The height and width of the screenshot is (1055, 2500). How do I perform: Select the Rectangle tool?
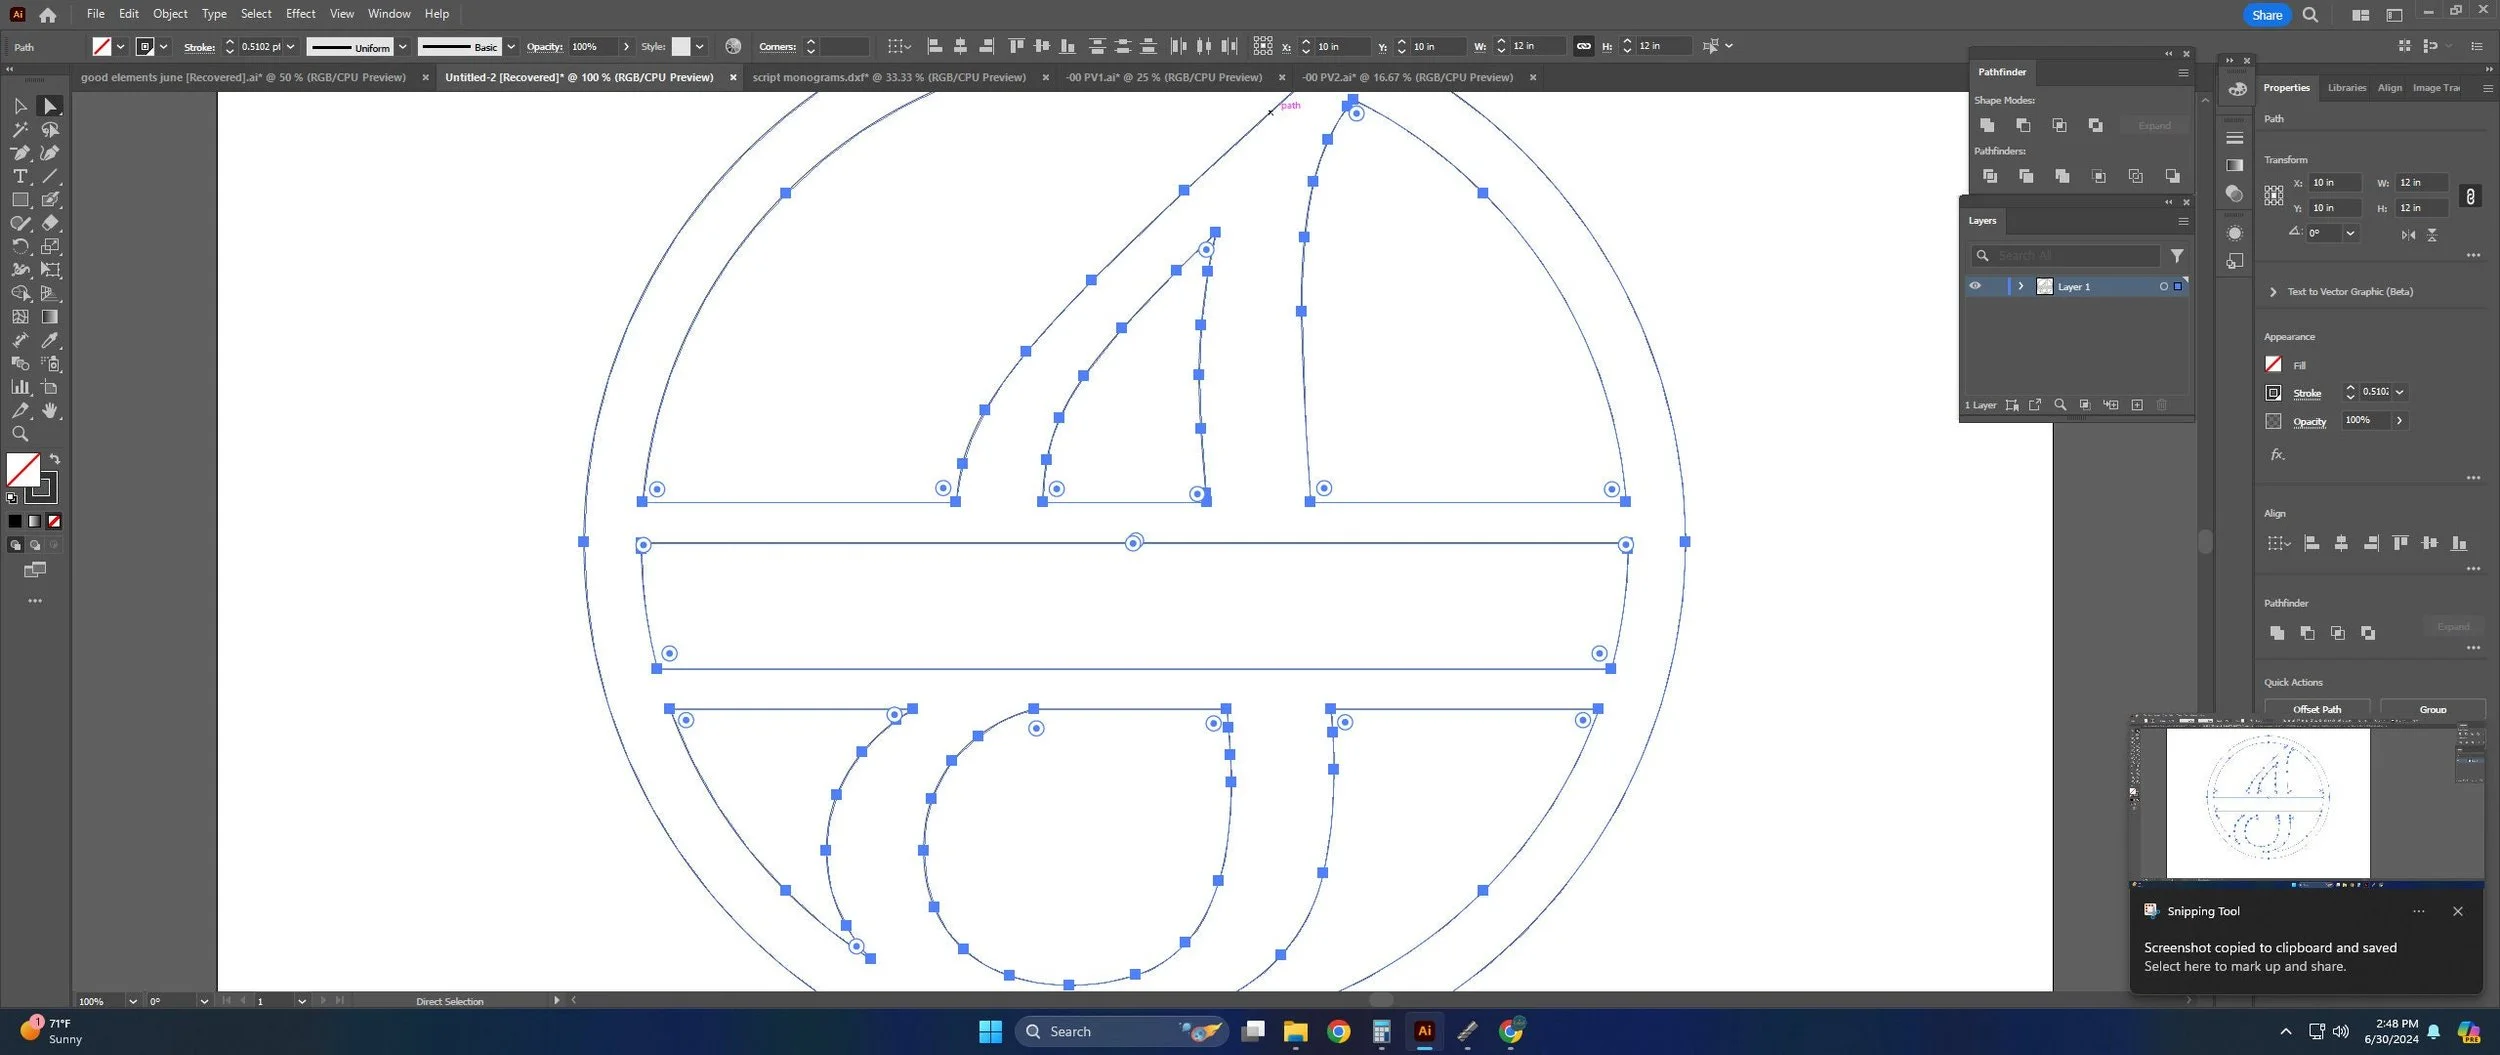[x=19, y=200]
